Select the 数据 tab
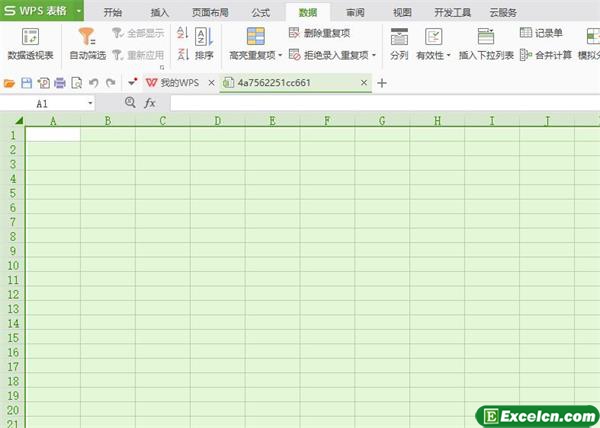600x428 pixels. (308, 13)
